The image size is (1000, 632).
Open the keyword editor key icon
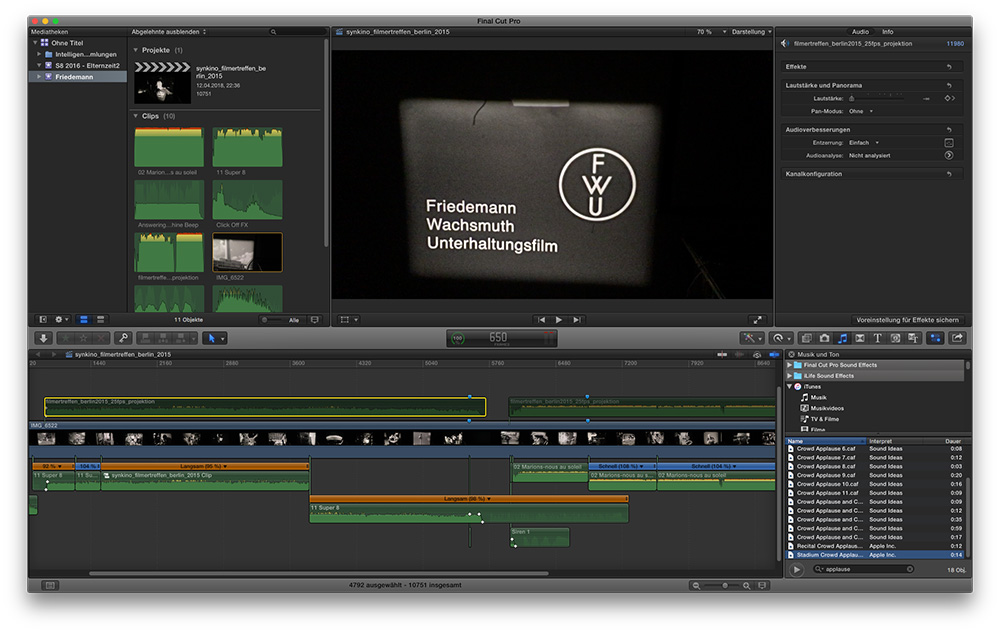124,338
